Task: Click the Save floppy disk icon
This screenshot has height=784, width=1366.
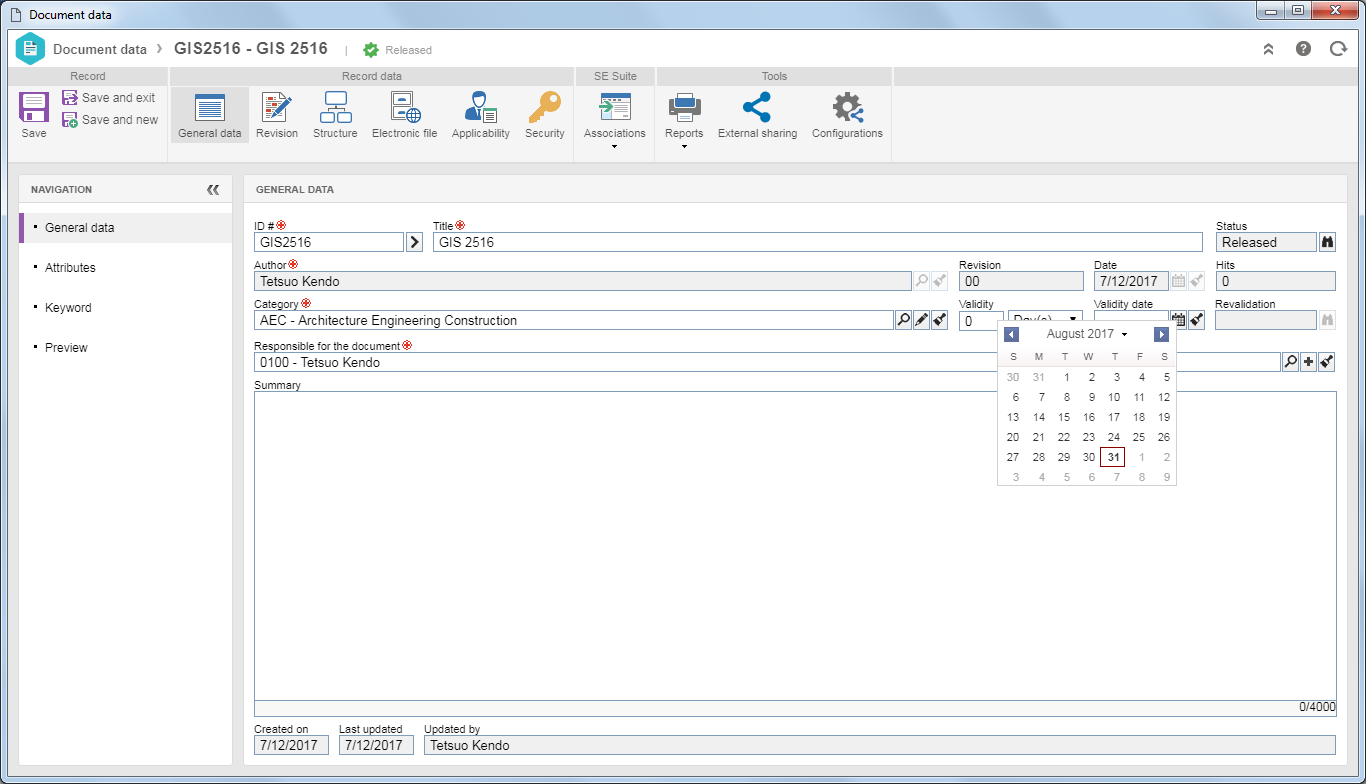Action: [x=34, y=107]
